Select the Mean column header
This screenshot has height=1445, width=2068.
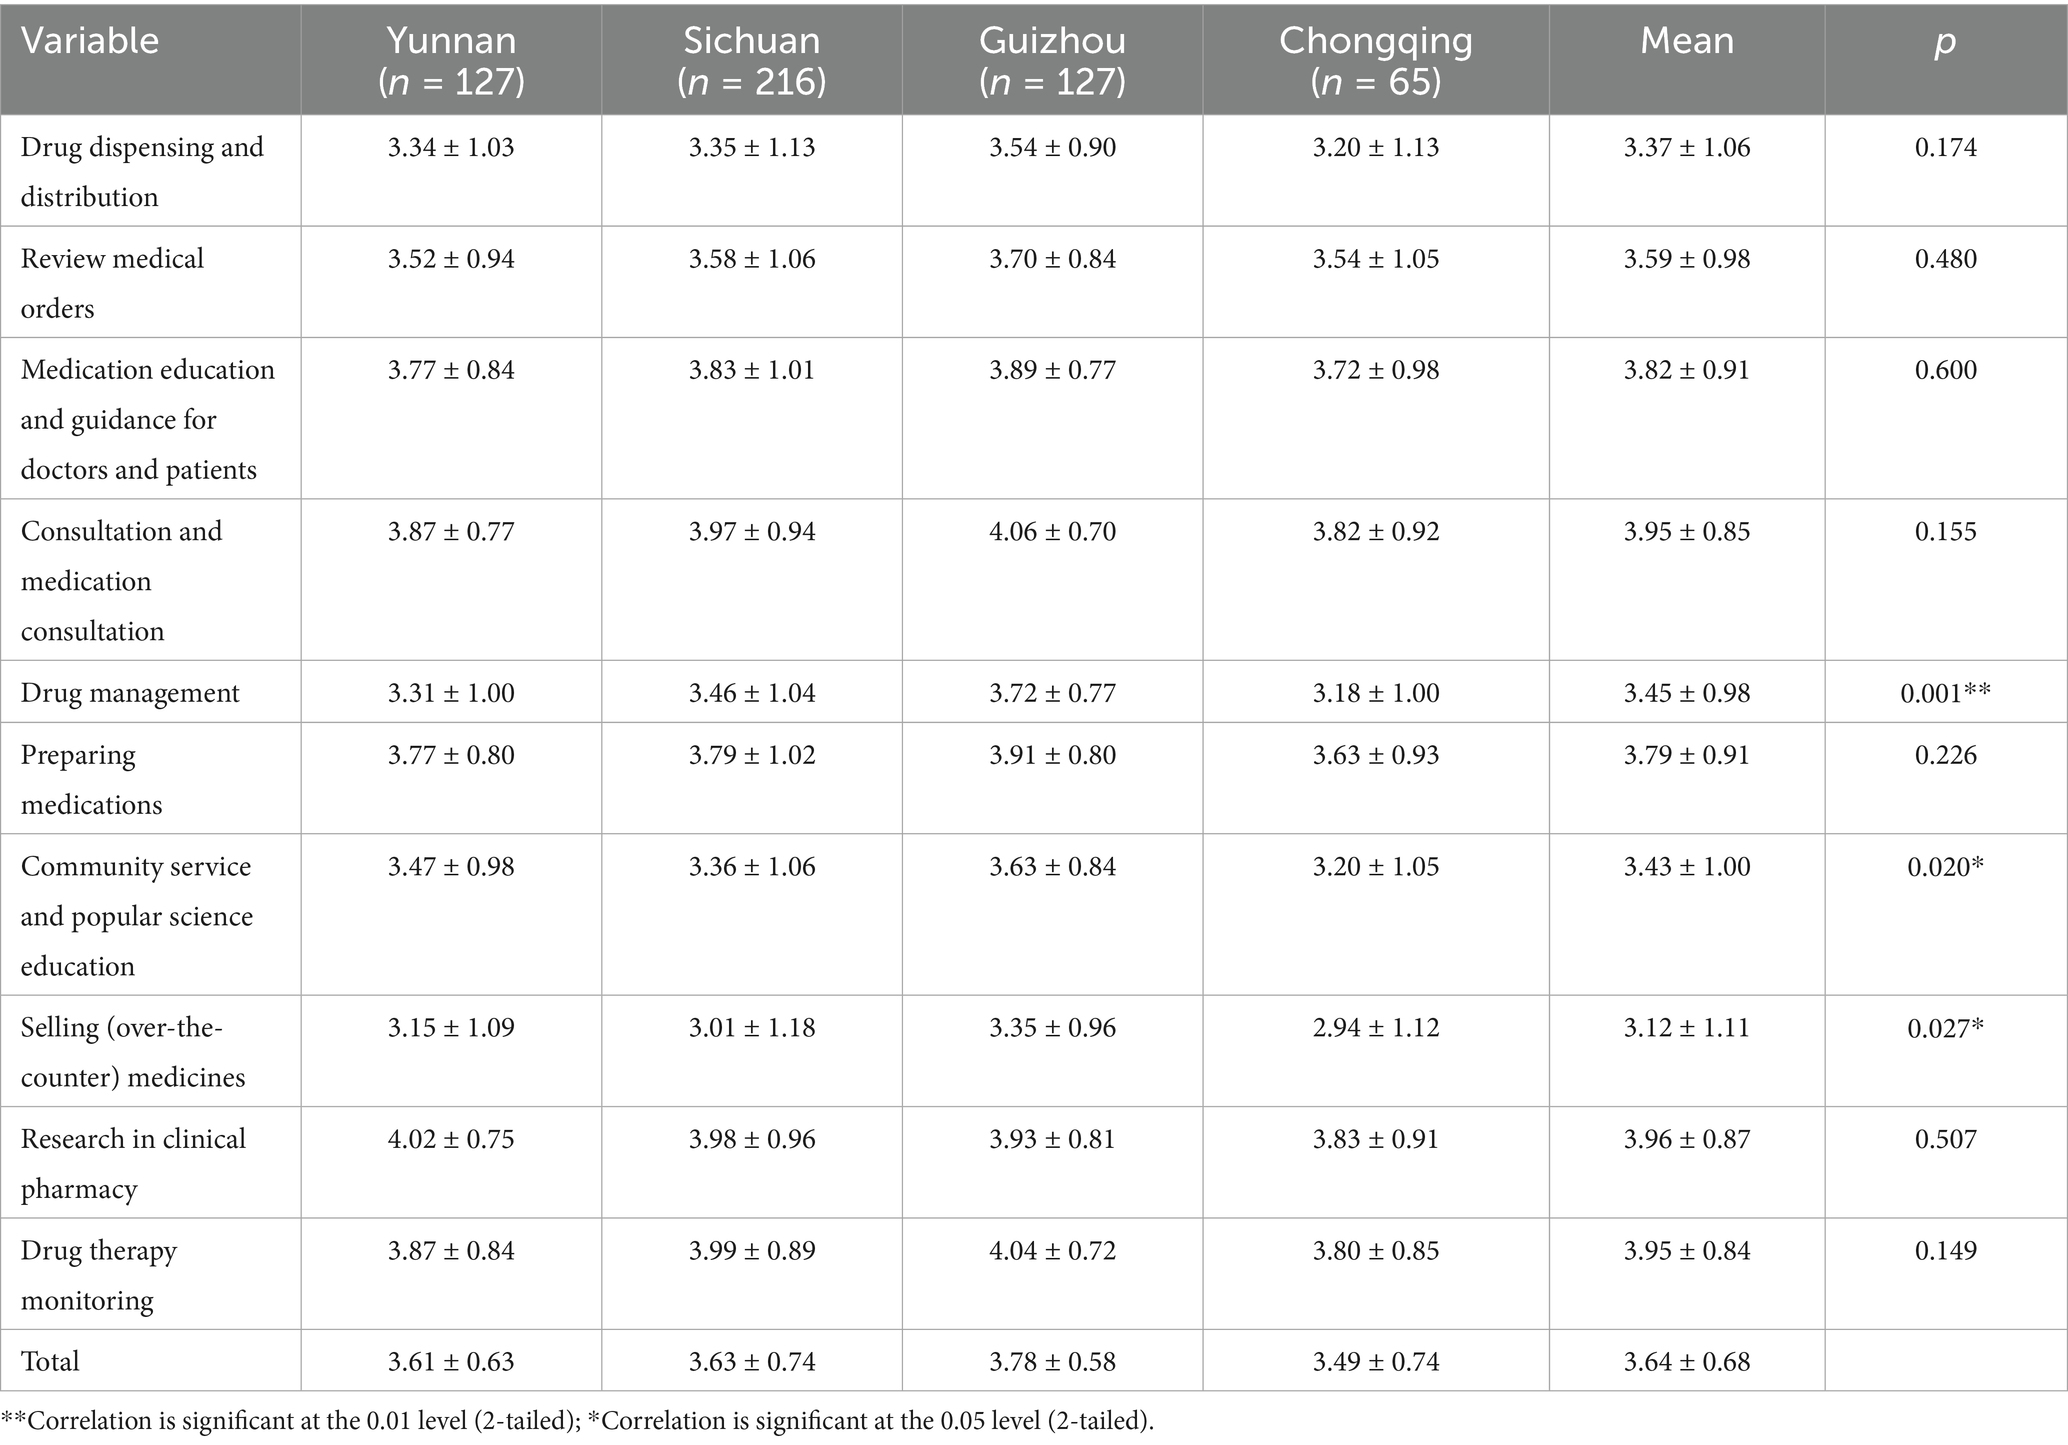1687,41
